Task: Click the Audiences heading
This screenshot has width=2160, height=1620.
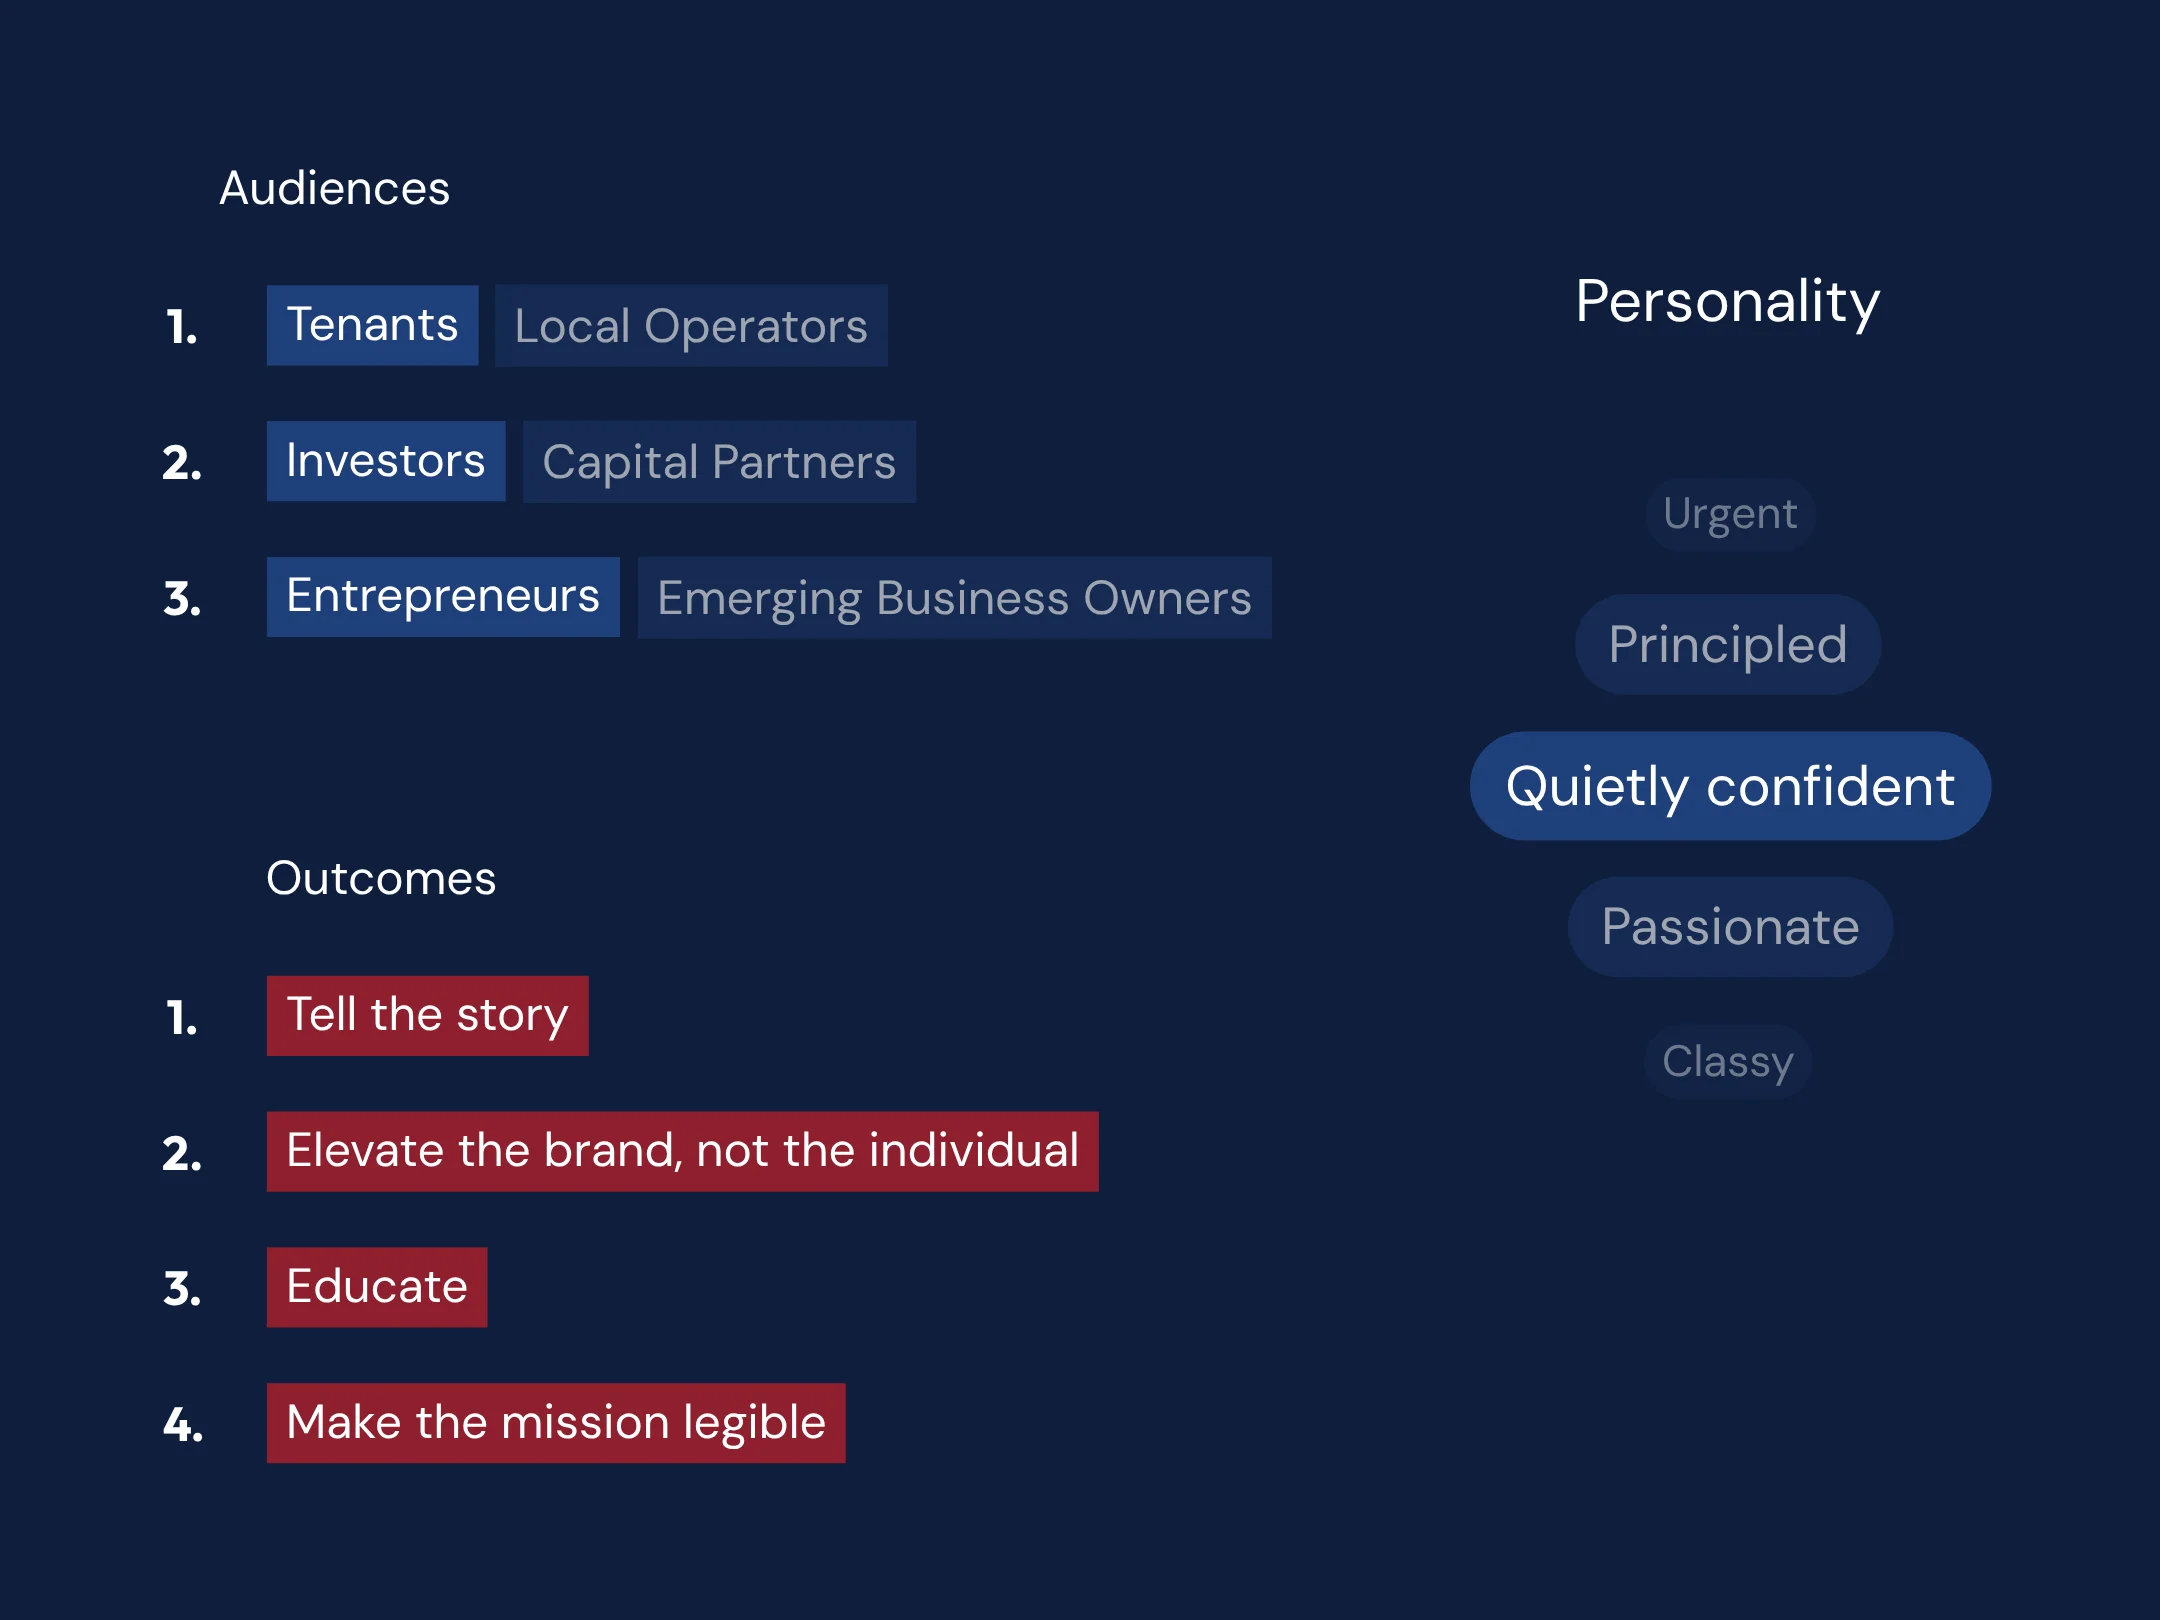Action: pyautogui.click(x=334, y=188)
